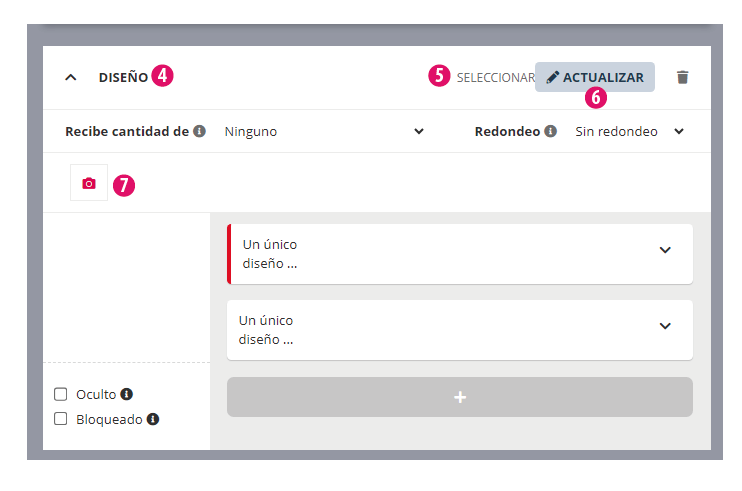This screenshot has width=742, height=491.
Task: Click the red camera image icon
Action: tap(89, 183)
